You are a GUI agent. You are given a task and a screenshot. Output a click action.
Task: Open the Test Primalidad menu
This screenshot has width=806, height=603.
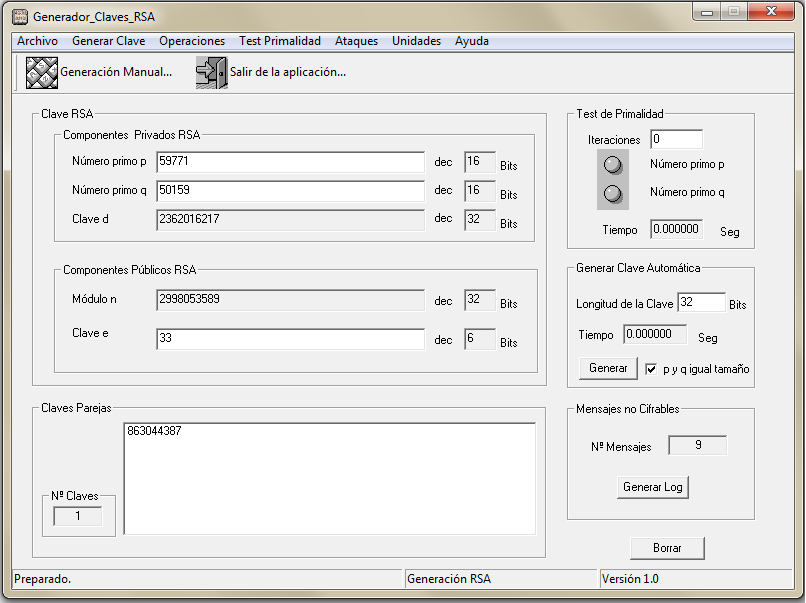point(280,41)
